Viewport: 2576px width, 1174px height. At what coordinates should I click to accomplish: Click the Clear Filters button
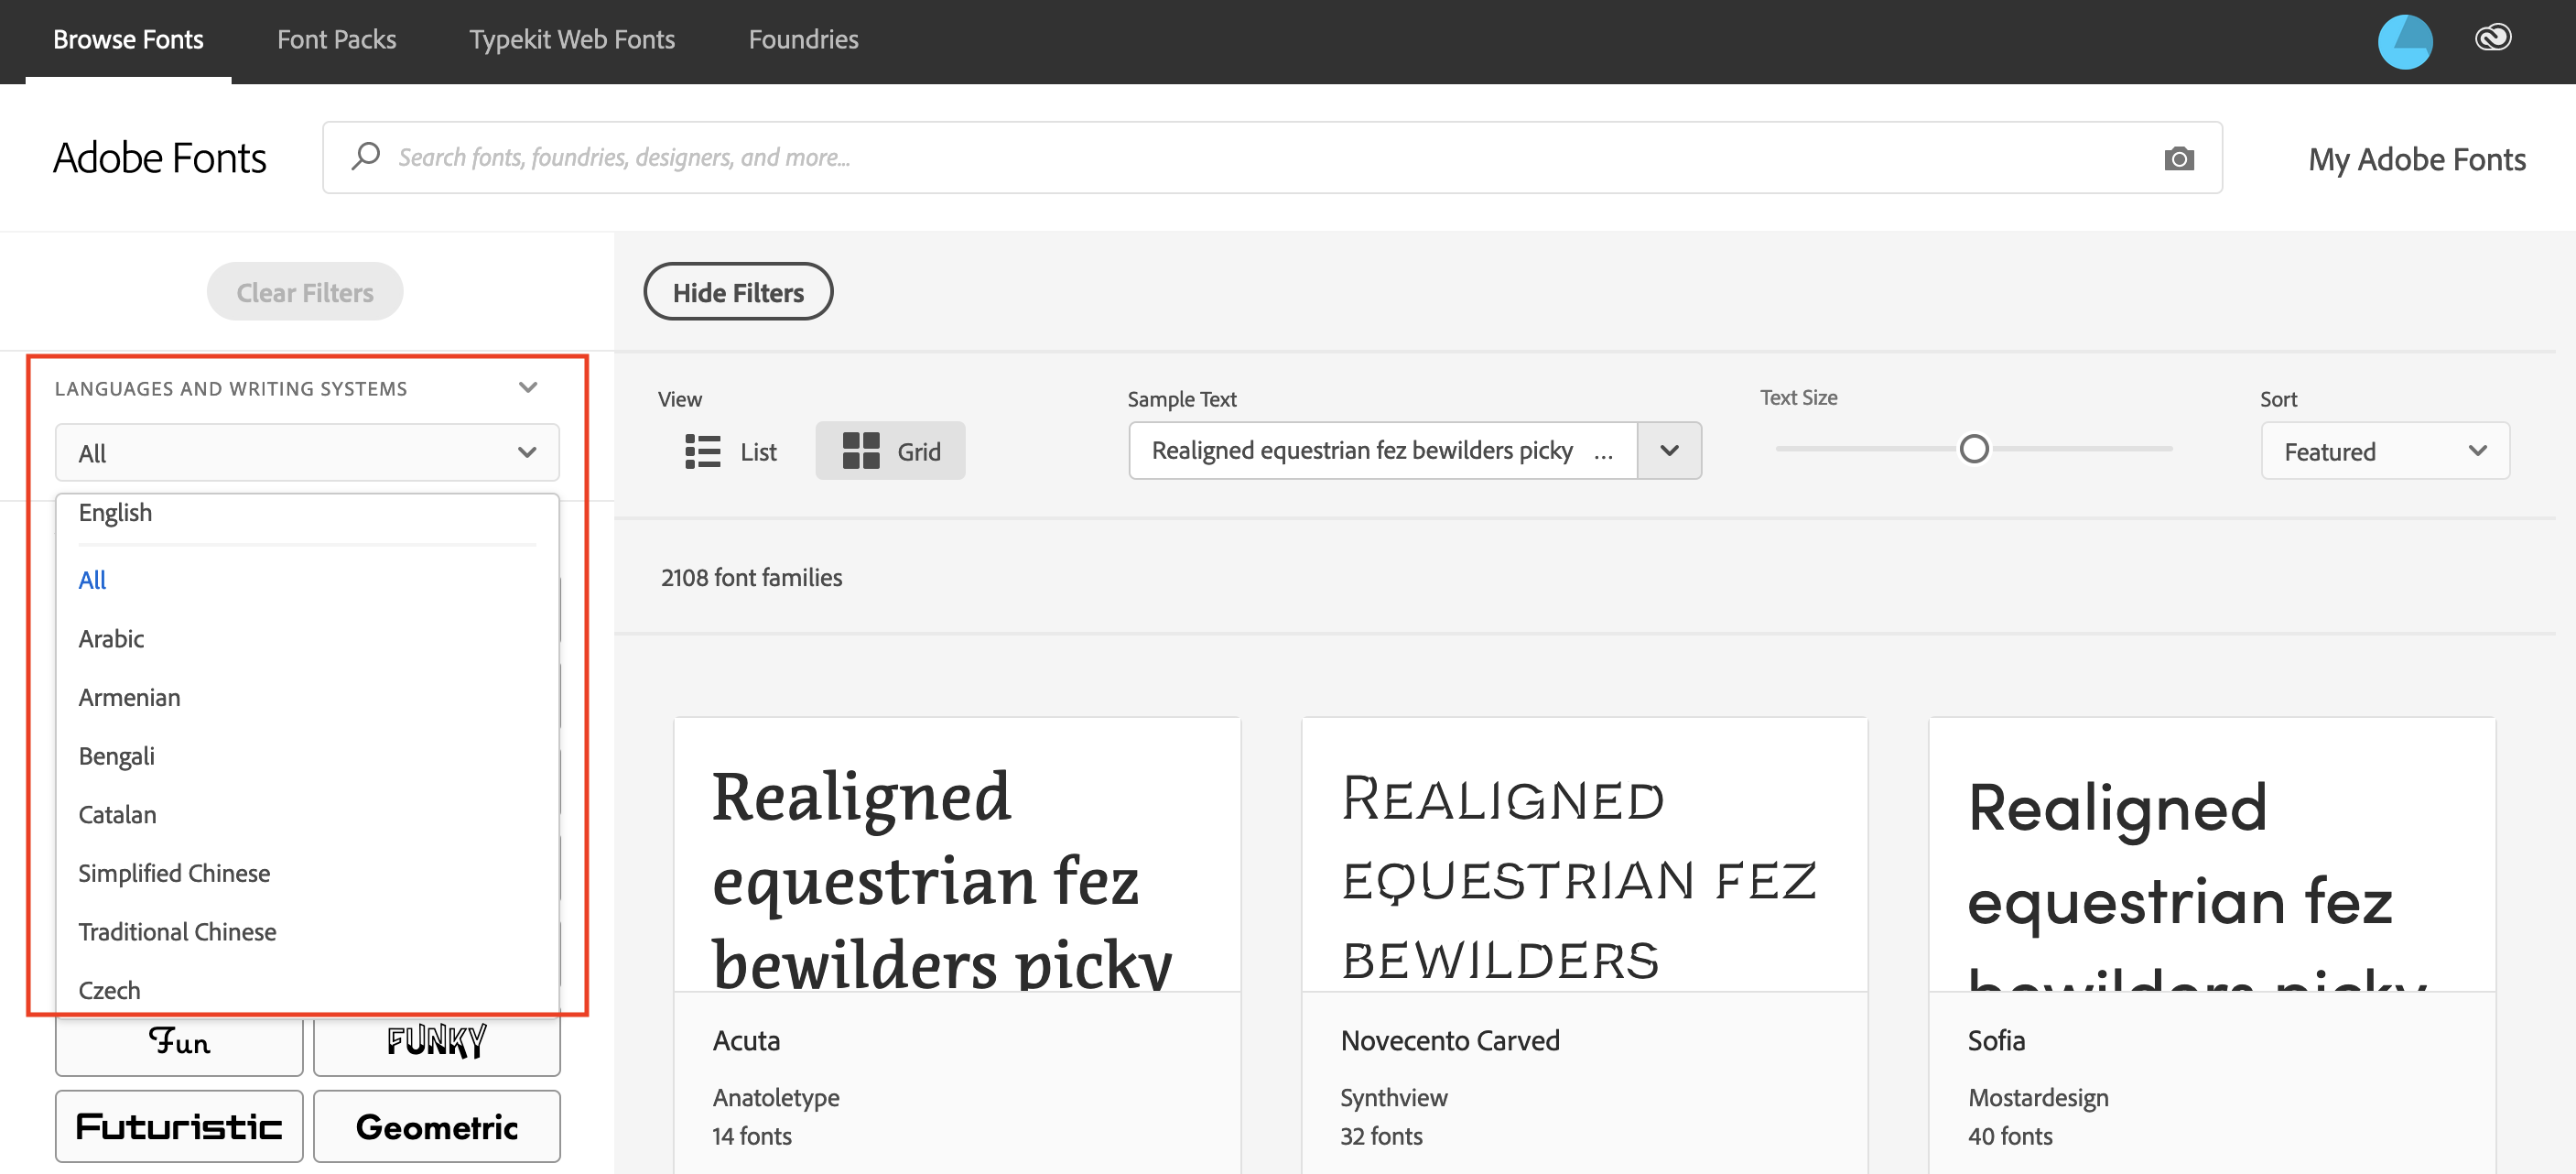tap(304, 293)
